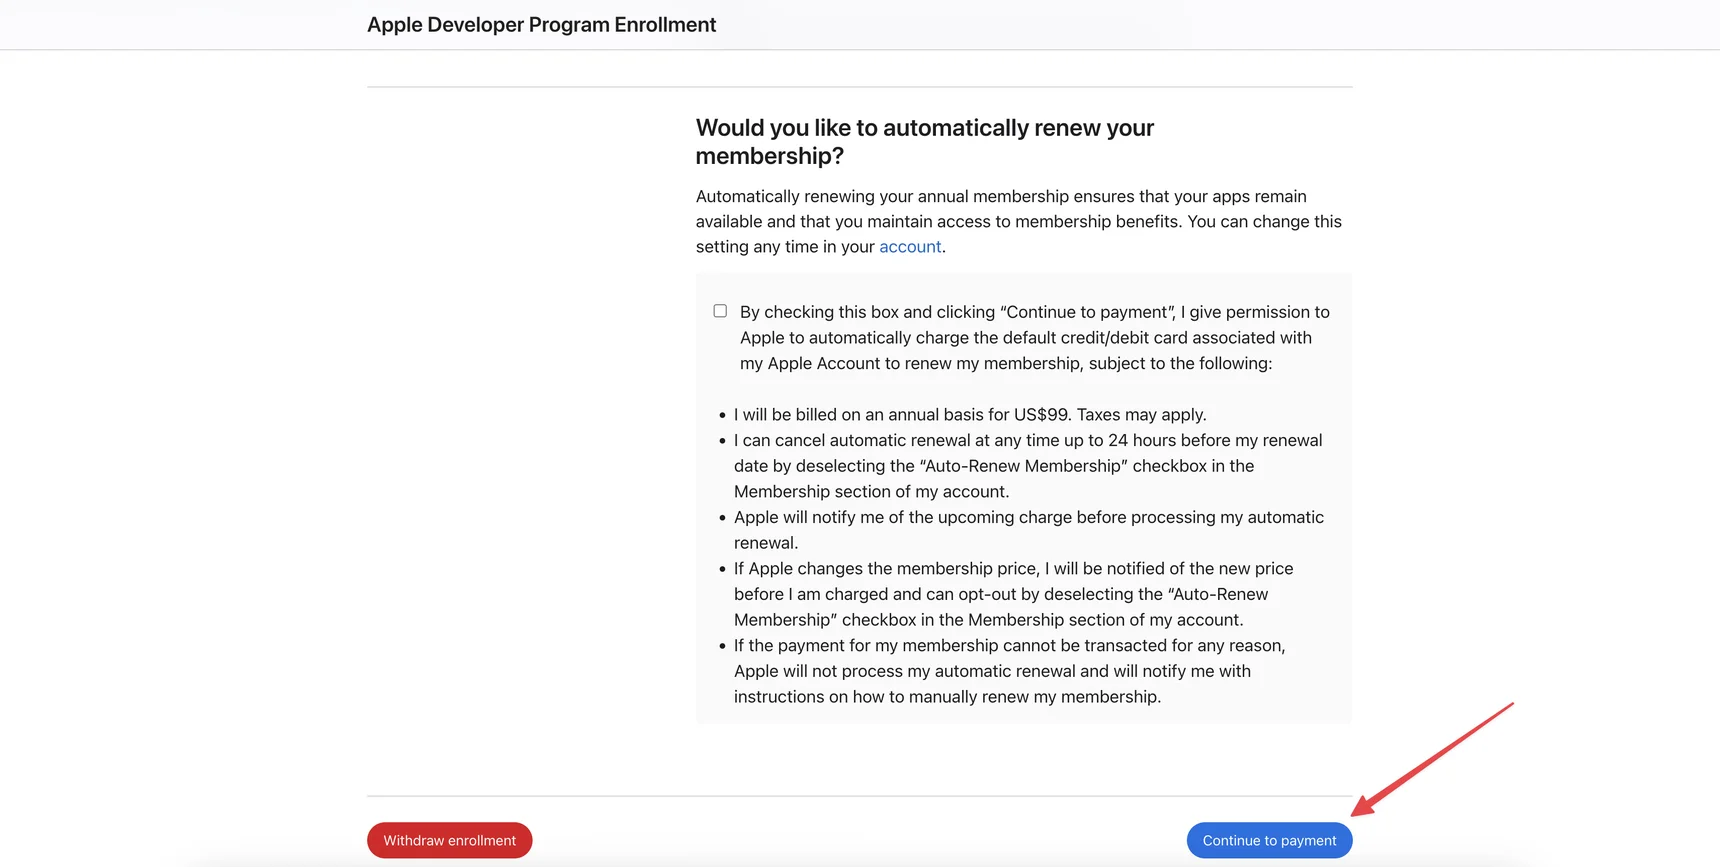Click the bullet about payment not transacted
Viewport: 1720px width, 867px height.
(1010, 671)
